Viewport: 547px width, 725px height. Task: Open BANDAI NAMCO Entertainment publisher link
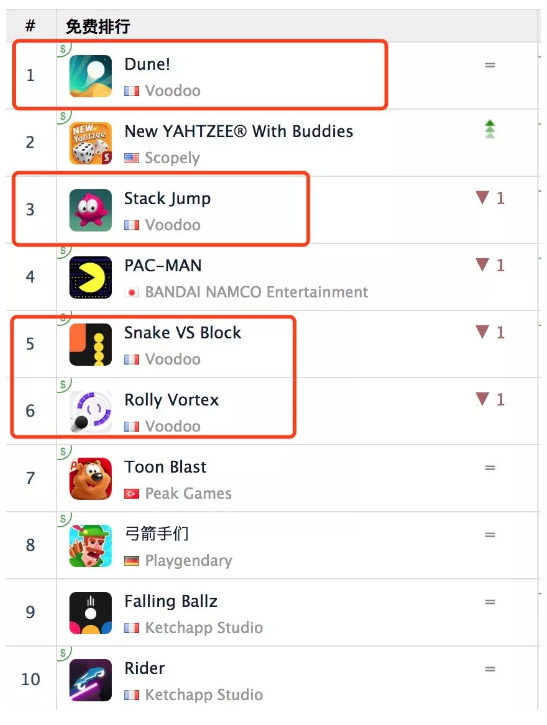256,292
